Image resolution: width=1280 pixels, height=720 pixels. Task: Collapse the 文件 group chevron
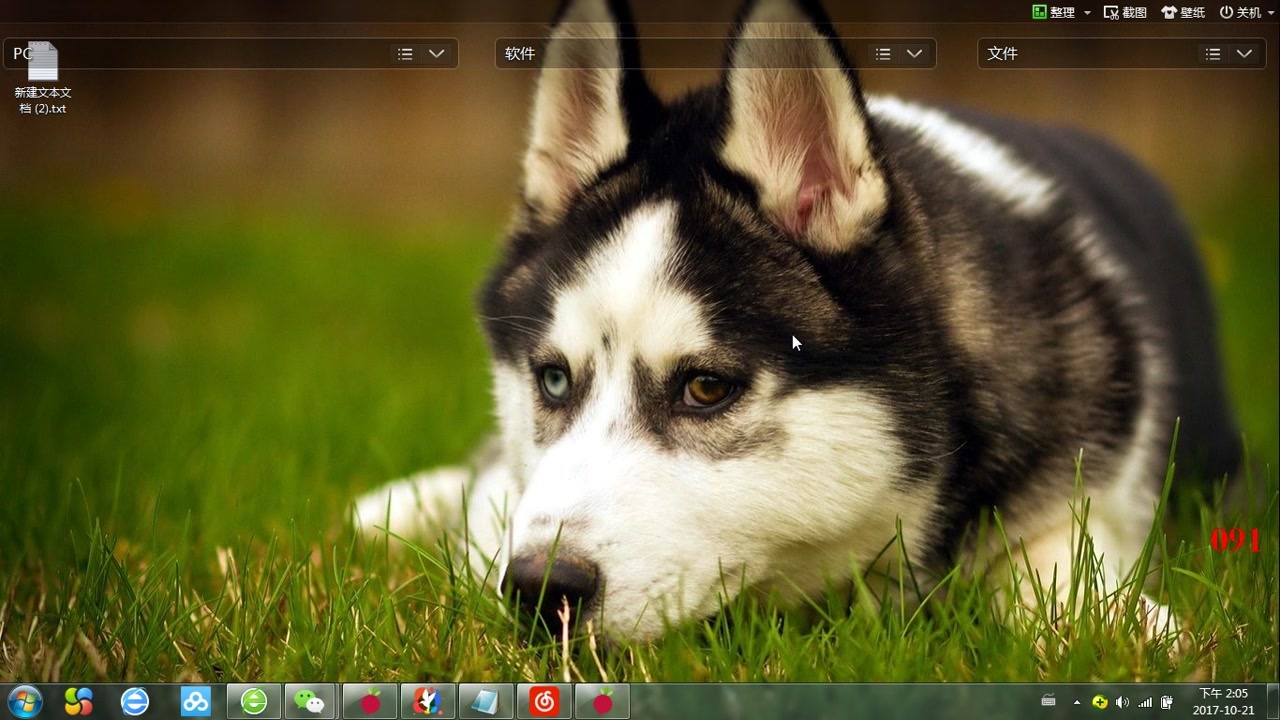tap(1244, 54)
